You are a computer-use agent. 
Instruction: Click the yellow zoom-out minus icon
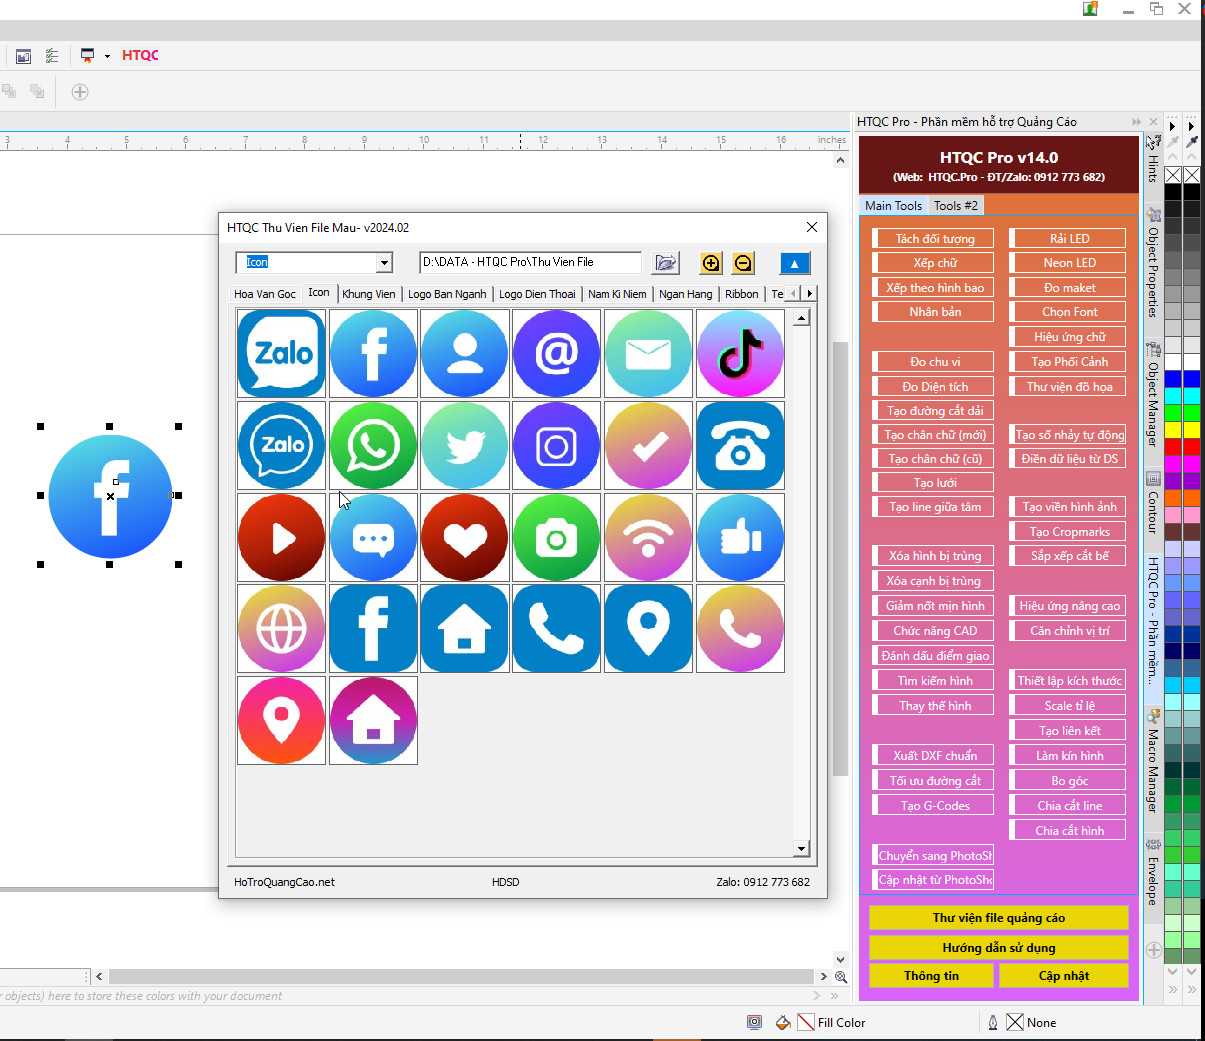point(743,263)
